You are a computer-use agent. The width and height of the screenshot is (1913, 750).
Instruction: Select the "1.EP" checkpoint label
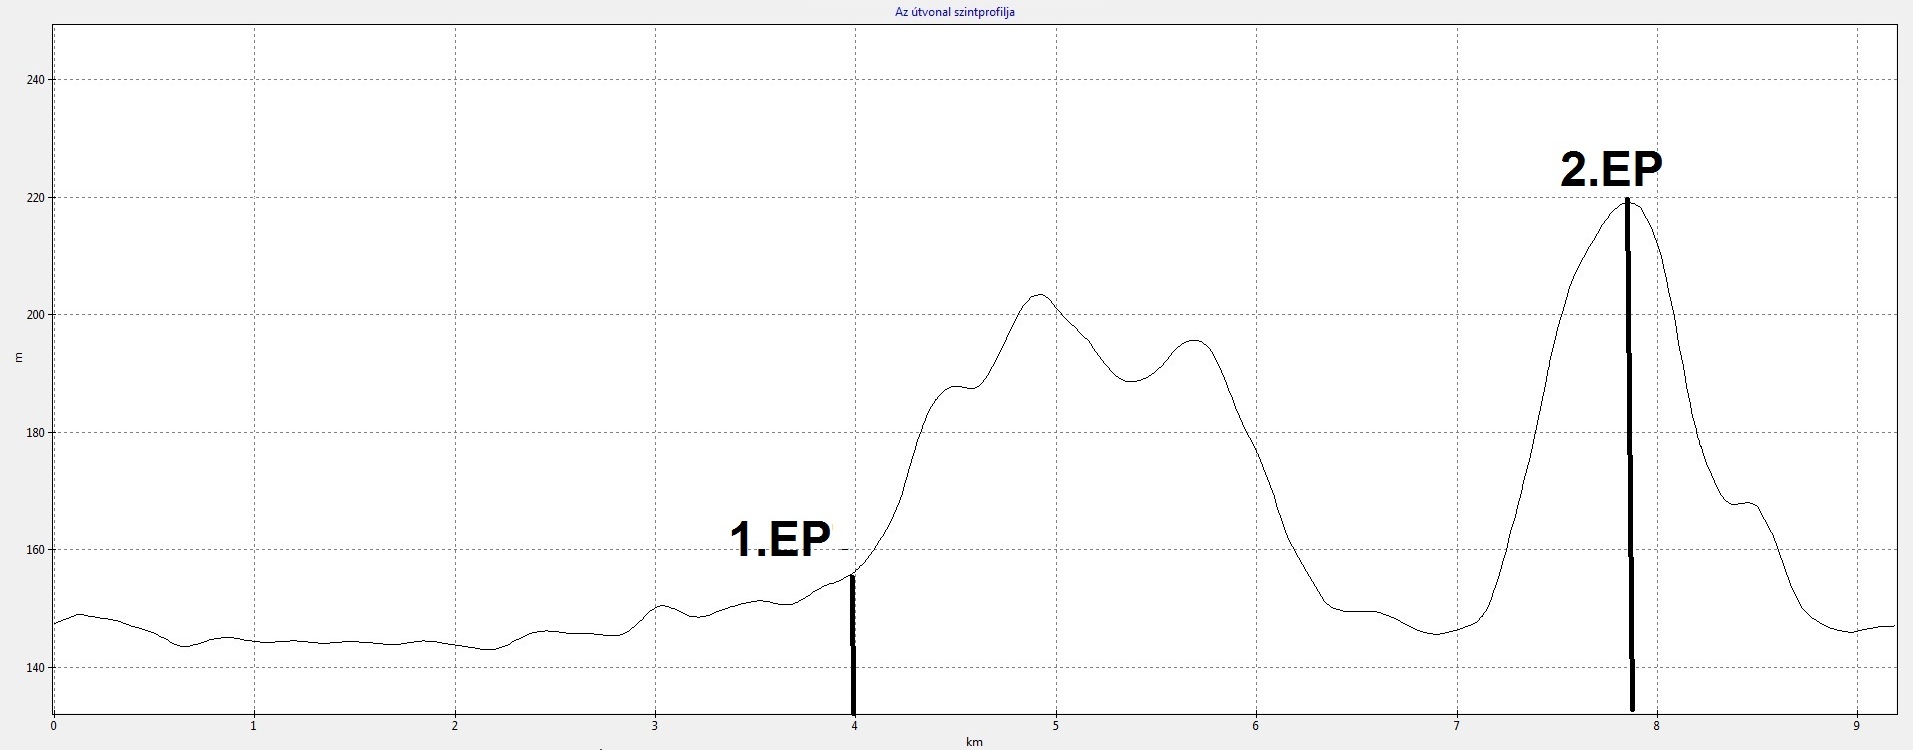tap(781, 540)
